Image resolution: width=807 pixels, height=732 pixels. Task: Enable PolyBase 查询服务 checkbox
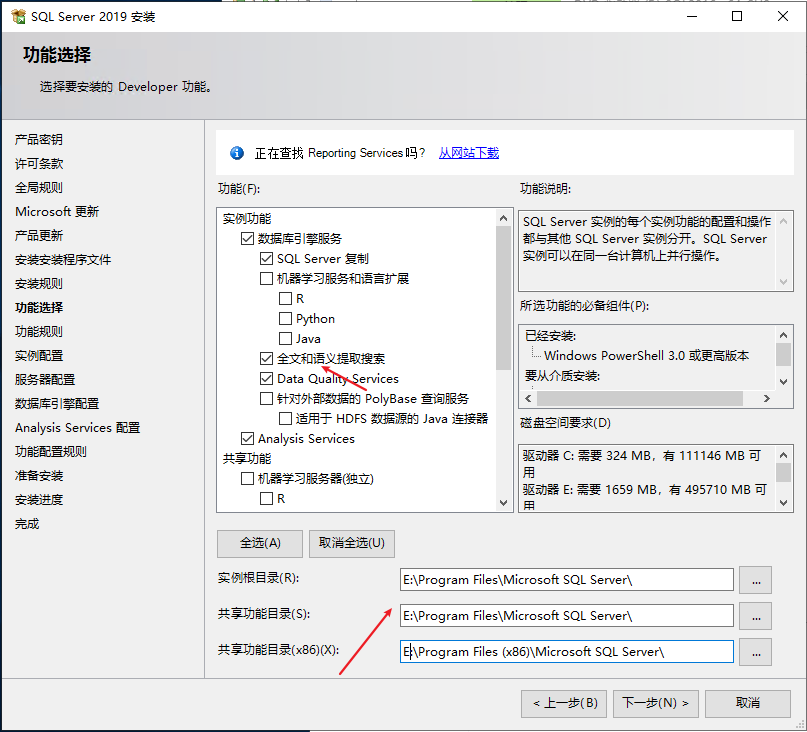267,398
